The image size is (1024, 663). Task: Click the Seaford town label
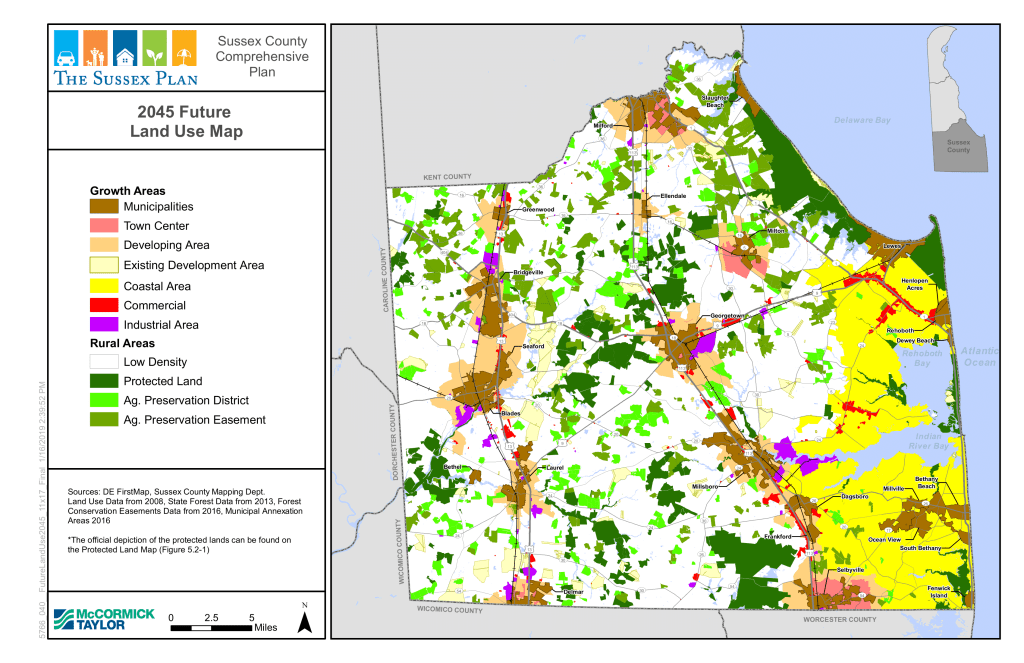pyautogui.click(x=532, y=346)
